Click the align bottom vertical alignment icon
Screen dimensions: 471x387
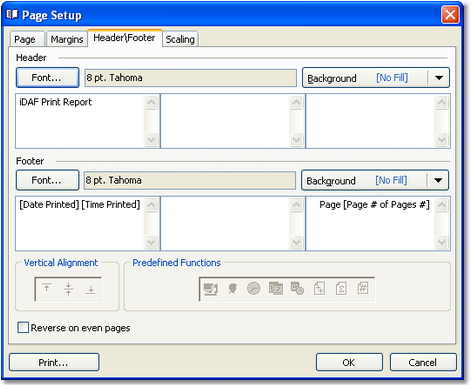pyautogui.click(x=90, y=289)
